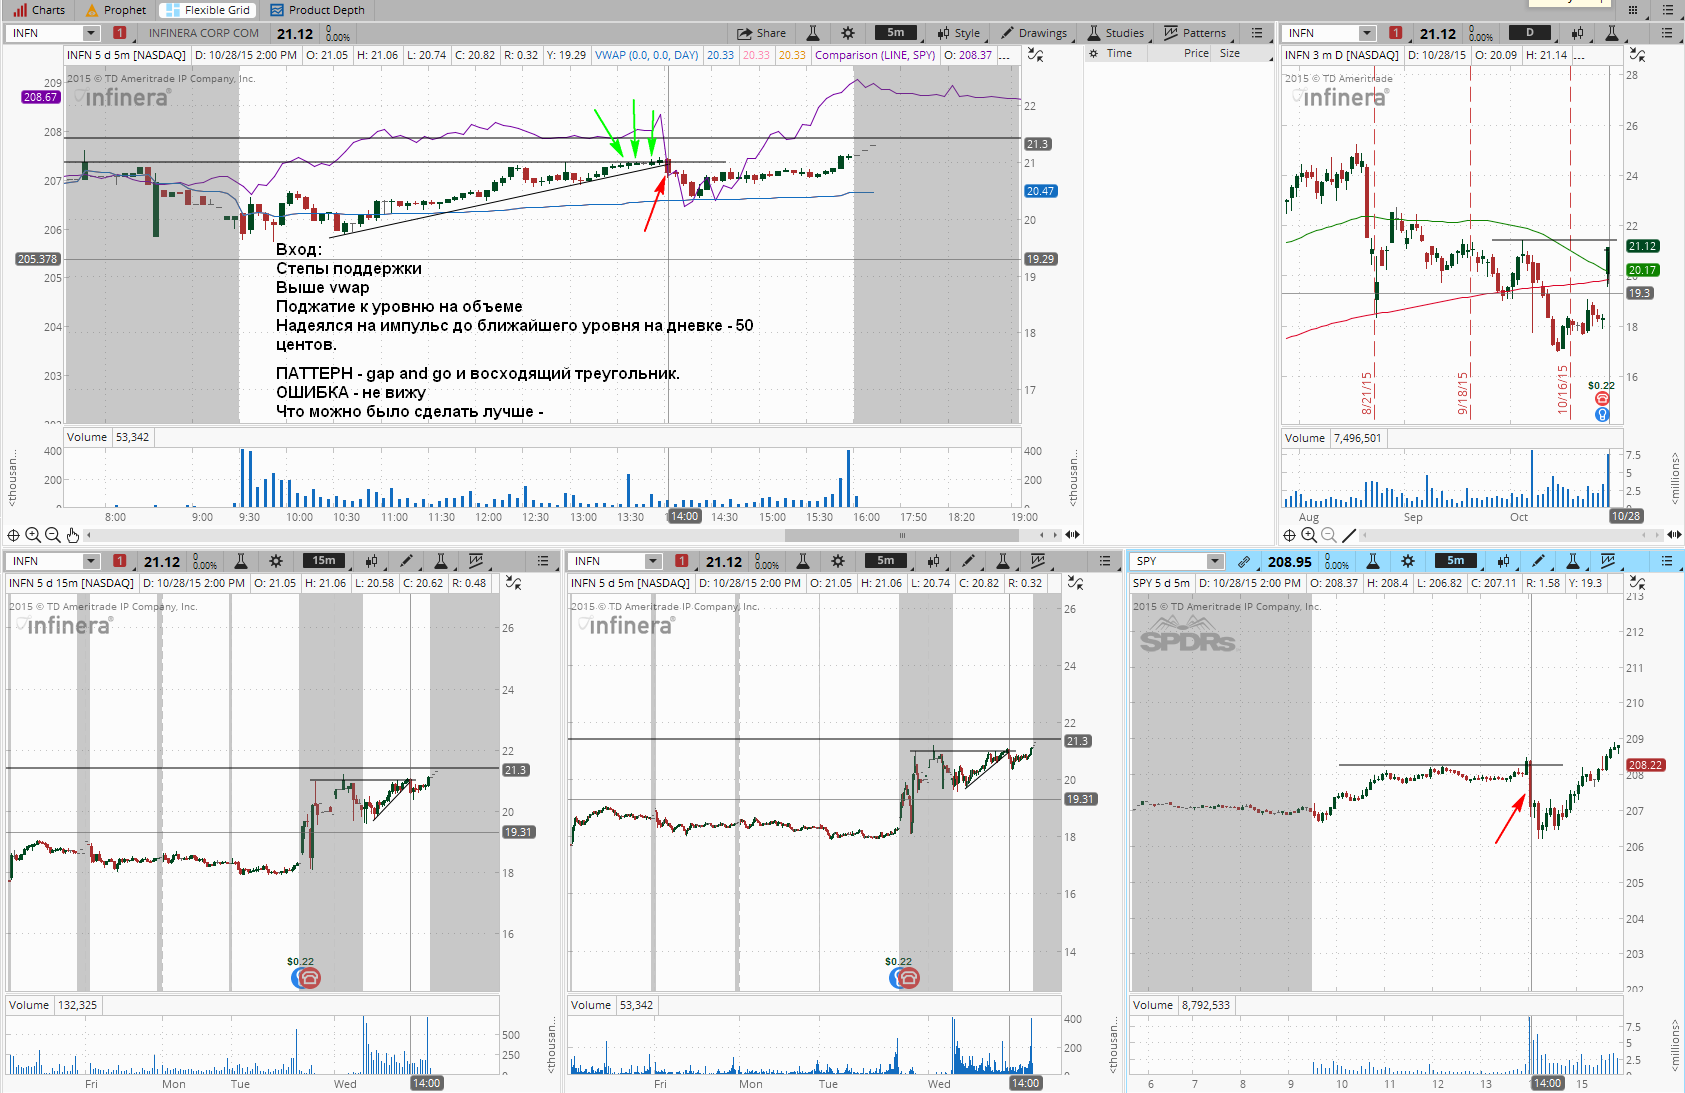Screen dimensions: 1685x1093
Task: Click collapse header icon in daily chart
Action: click(1637, 55)
